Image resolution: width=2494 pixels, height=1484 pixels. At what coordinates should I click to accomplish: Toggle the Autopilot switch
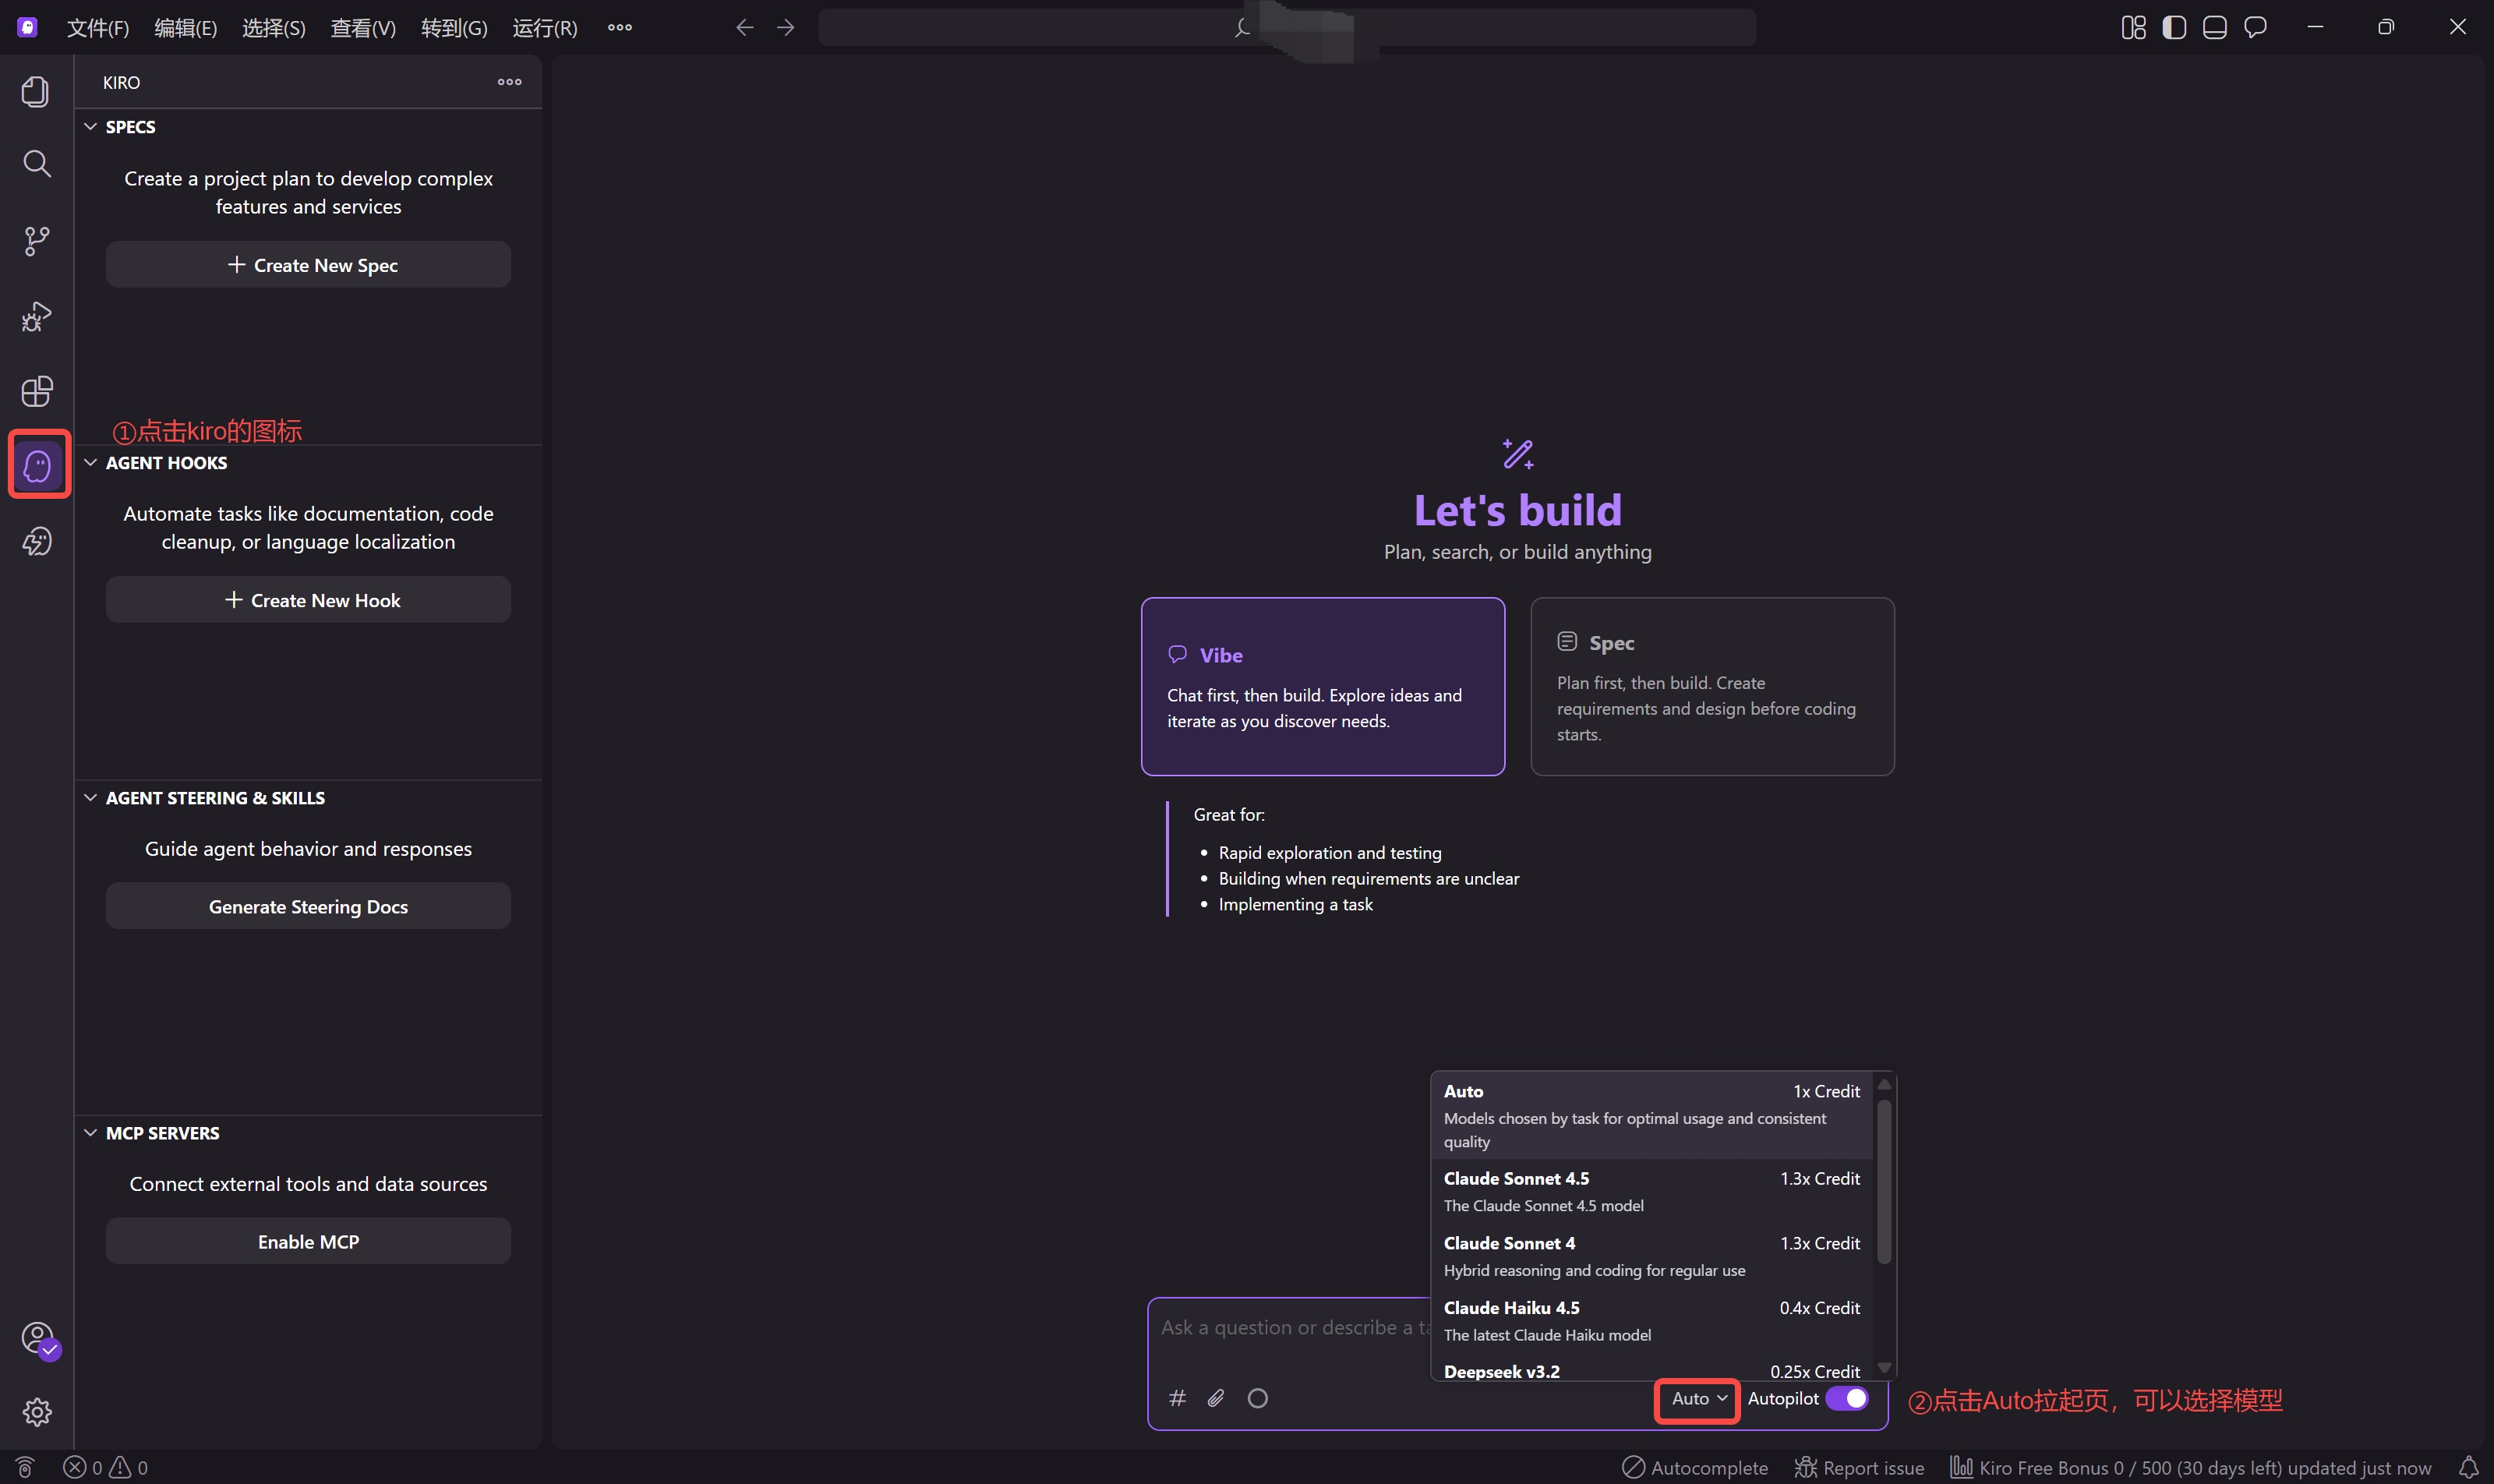coord(1846,1398)
